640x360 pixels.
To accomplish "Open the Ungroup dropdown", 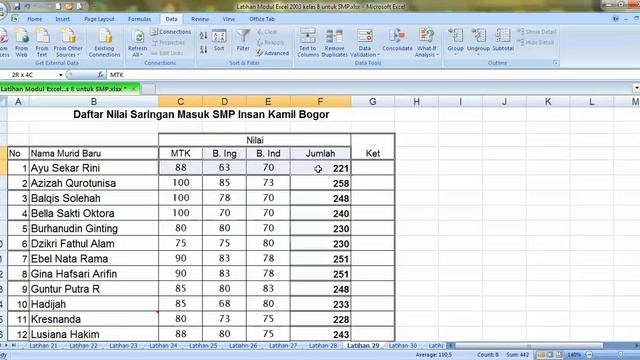I will [478, 42].
